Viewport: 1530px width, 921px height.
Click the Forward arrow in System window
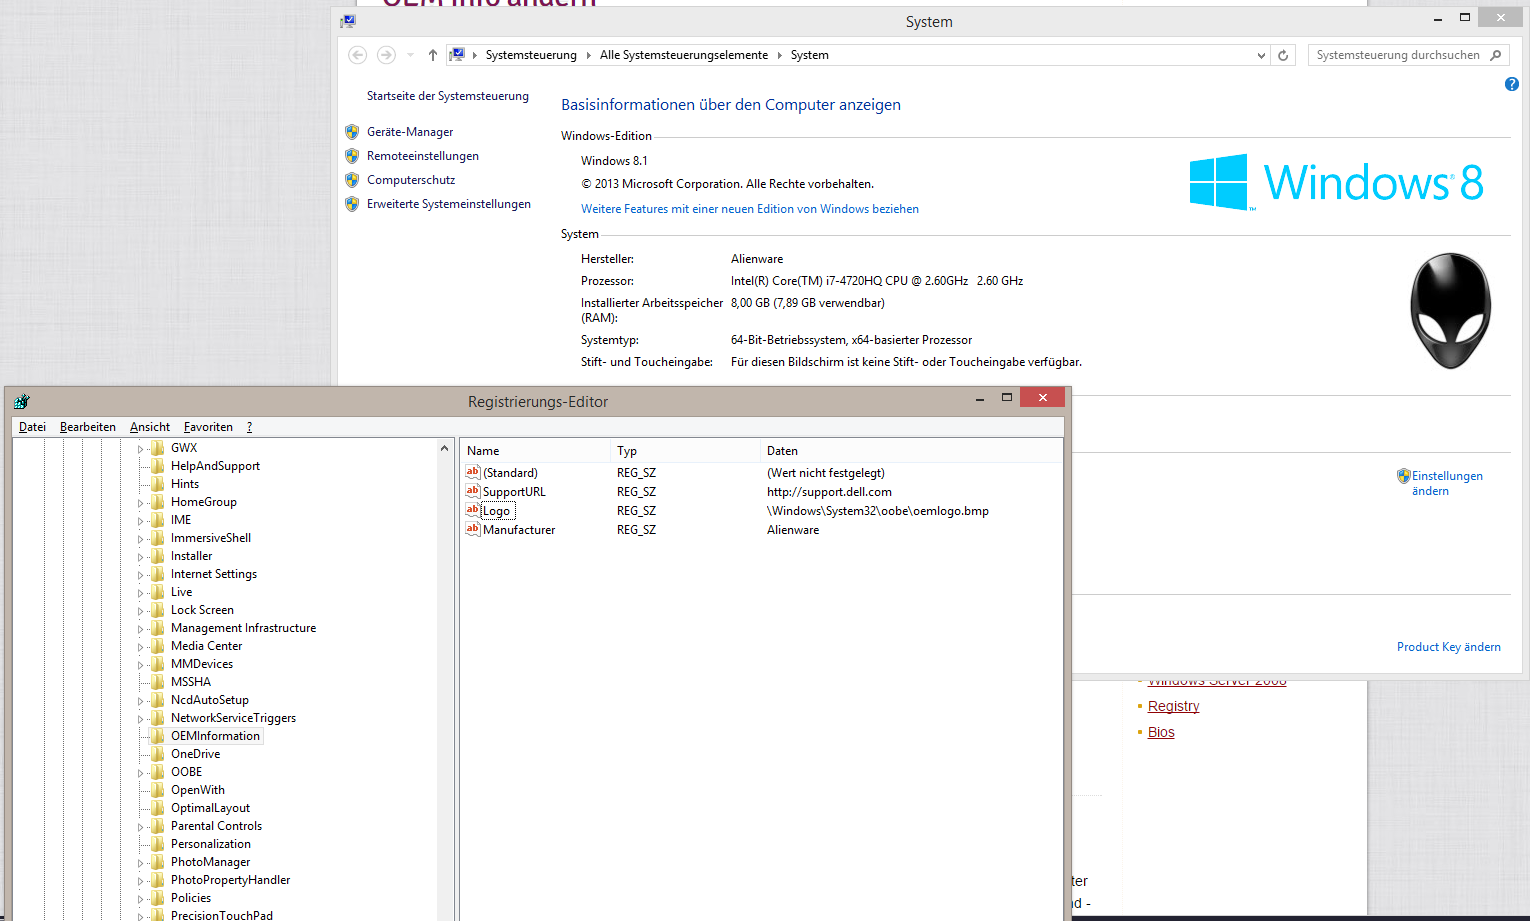386,55
